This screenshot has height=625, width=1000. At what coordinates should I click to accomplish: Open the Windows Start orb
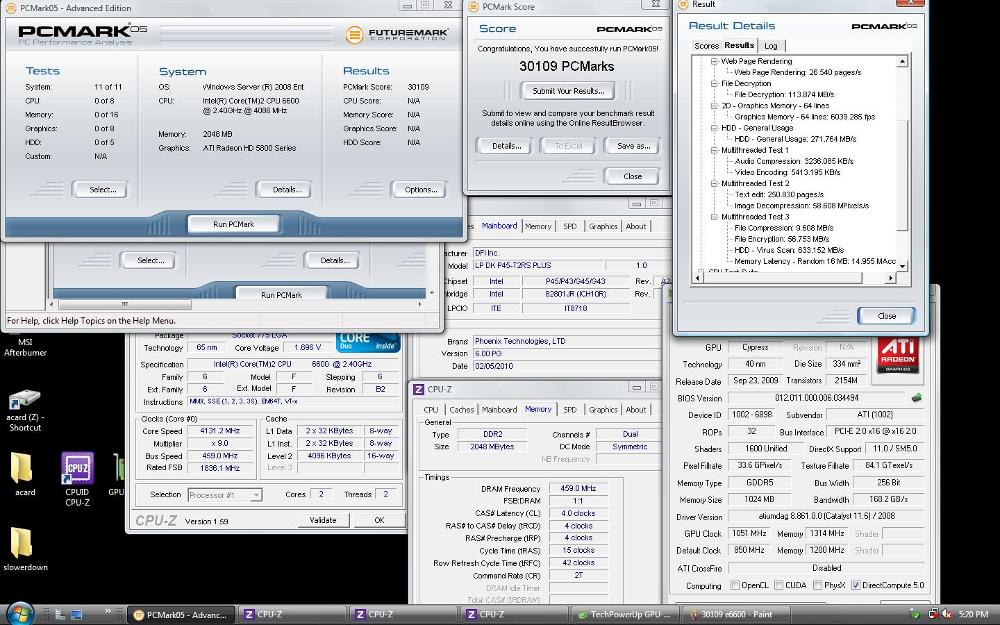tap(20, 614)
